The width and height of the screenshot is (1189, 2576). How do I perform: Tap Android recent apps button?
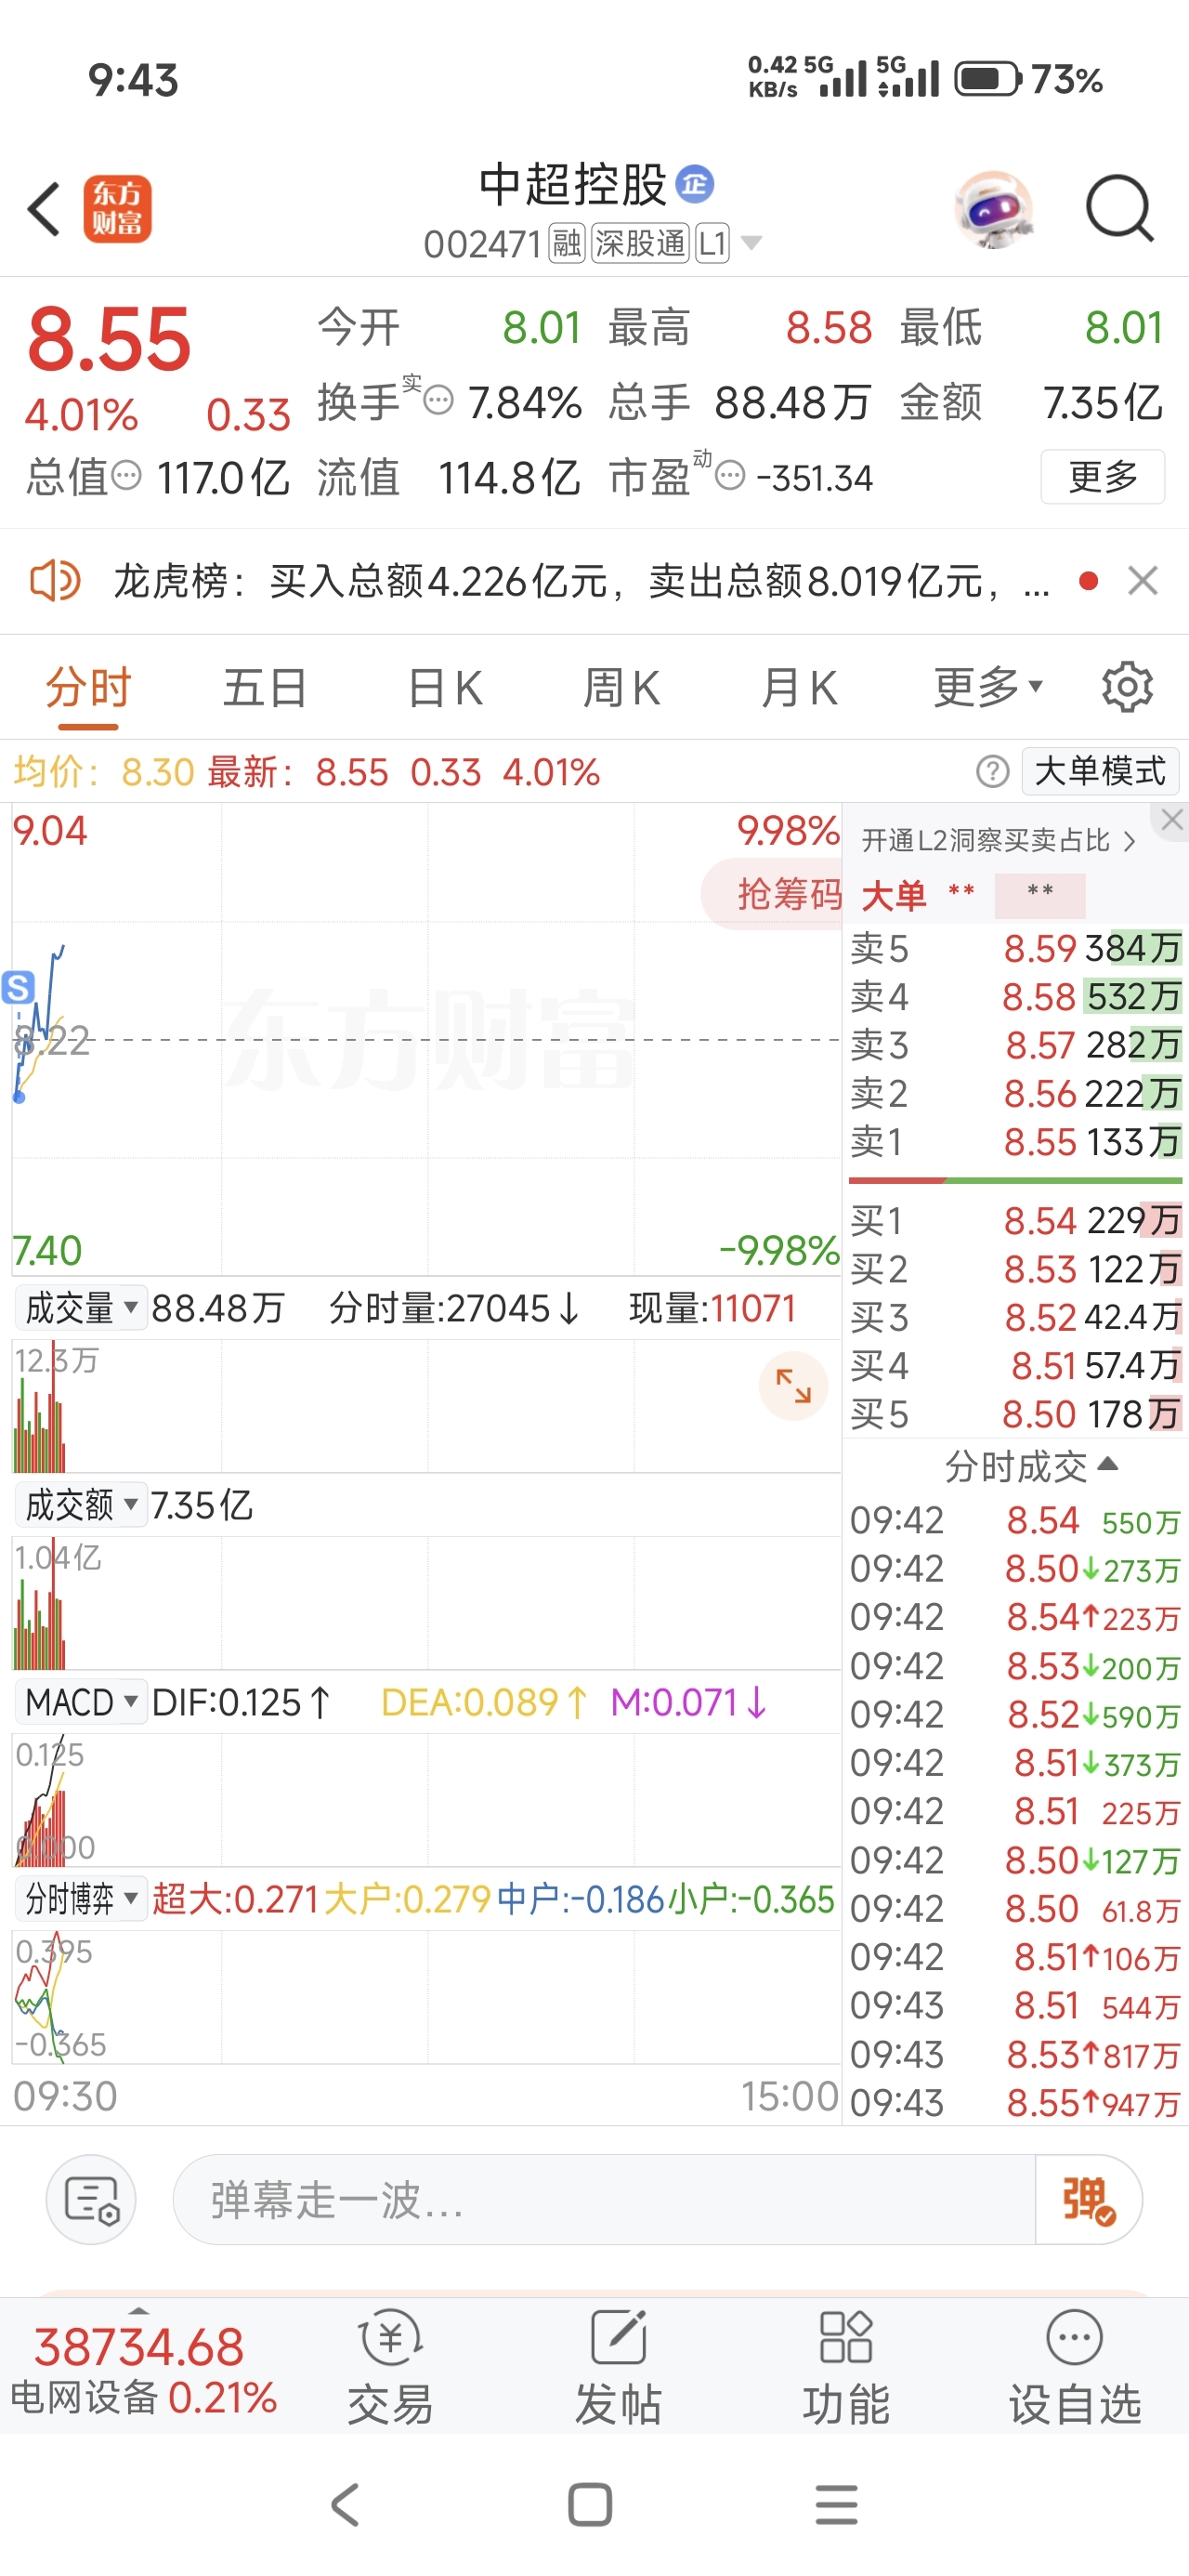point(837,2505)
